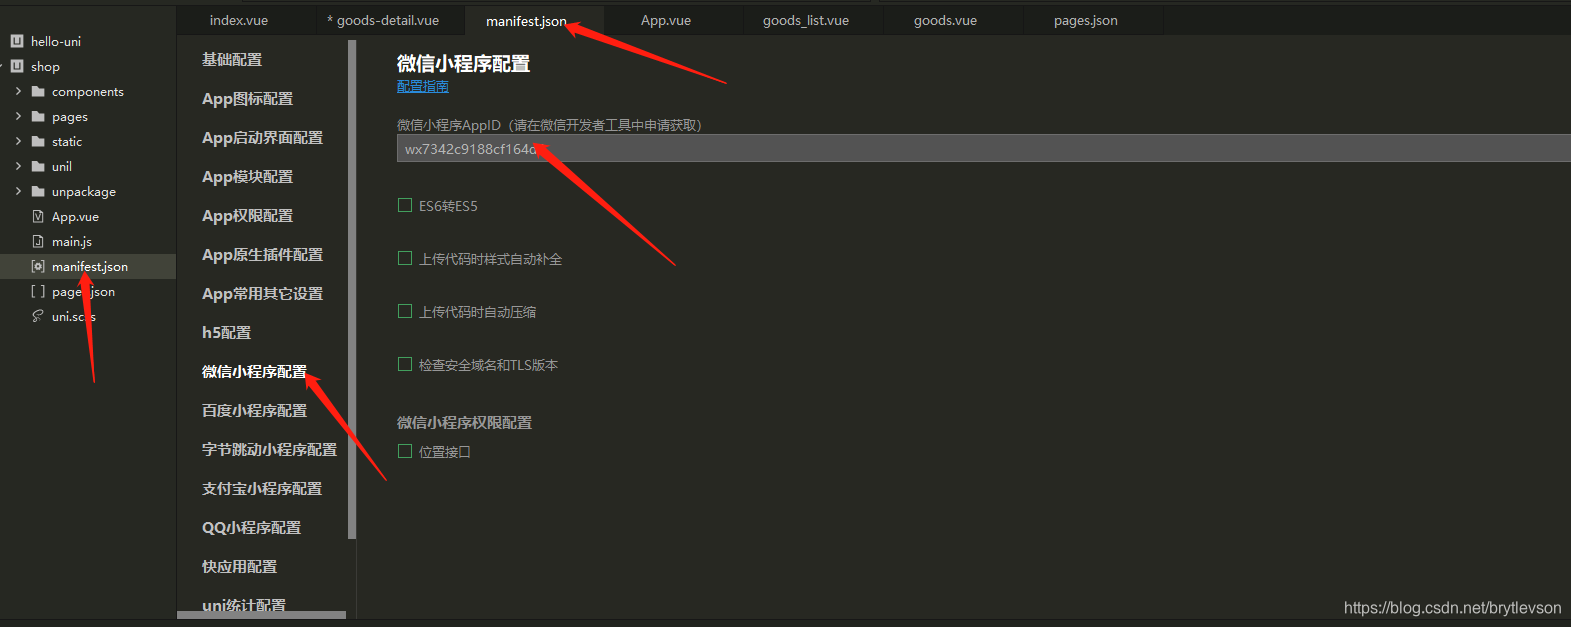This screenshot has height=627, width=1571.
Task: Click the config list vertical scrollbar
Action: [352, 290]
